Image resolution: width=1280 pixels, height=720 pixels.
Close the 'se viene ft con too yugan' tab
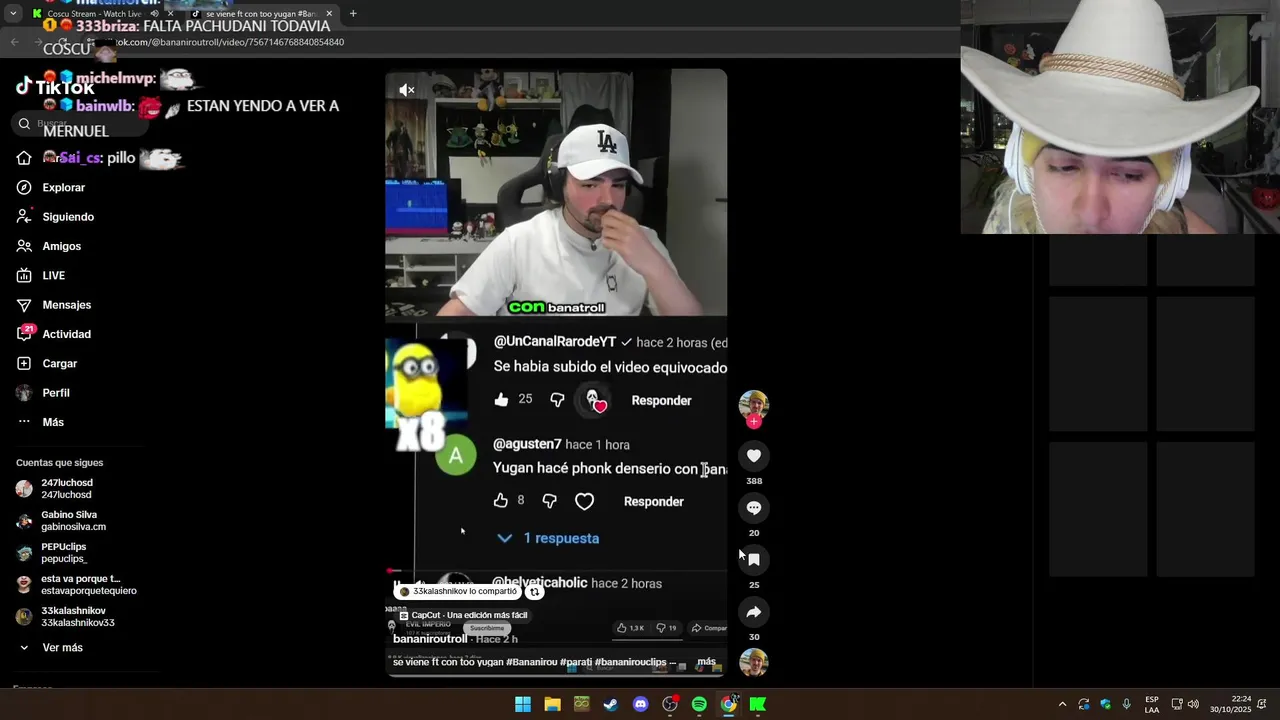coord(329,14)
